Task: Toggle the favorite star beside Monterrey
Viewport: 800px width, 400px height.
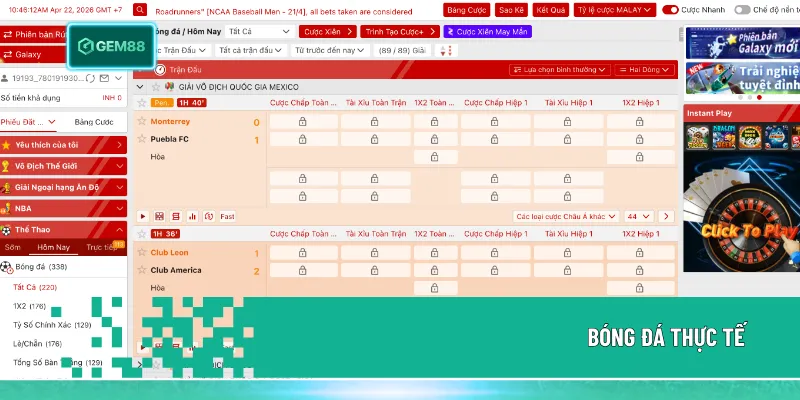Action: pyautogui.click(x=141, y=121)
